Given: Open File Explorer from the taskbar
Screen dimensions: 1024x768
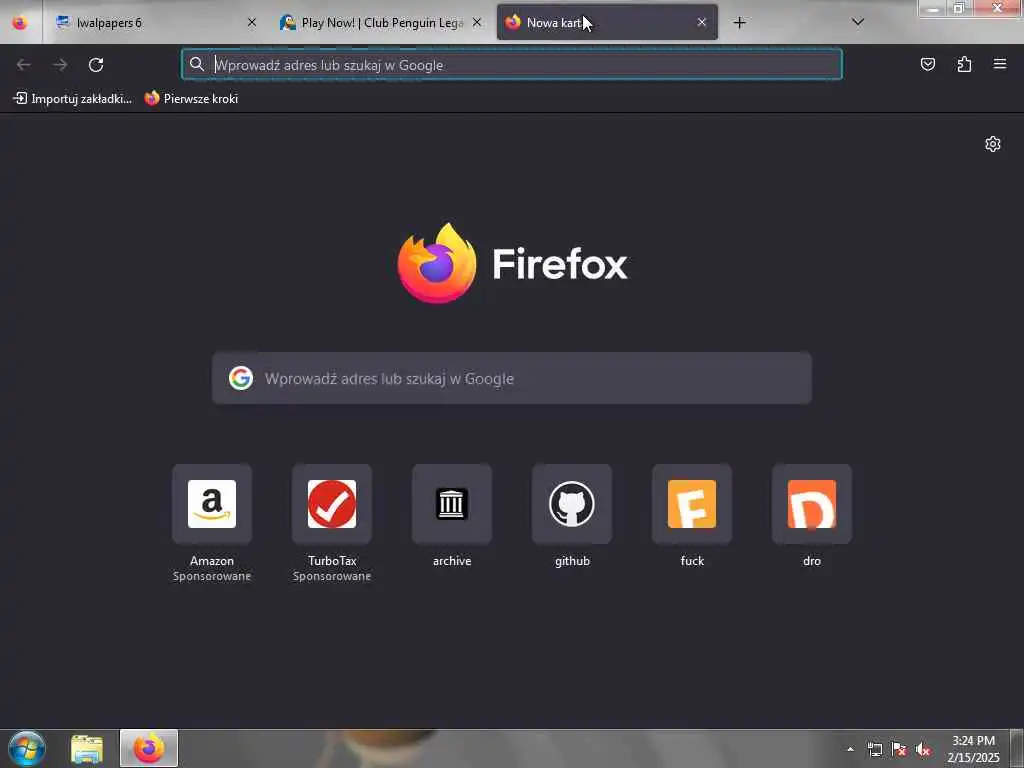Looking at the screenshot, I should 87,748.
